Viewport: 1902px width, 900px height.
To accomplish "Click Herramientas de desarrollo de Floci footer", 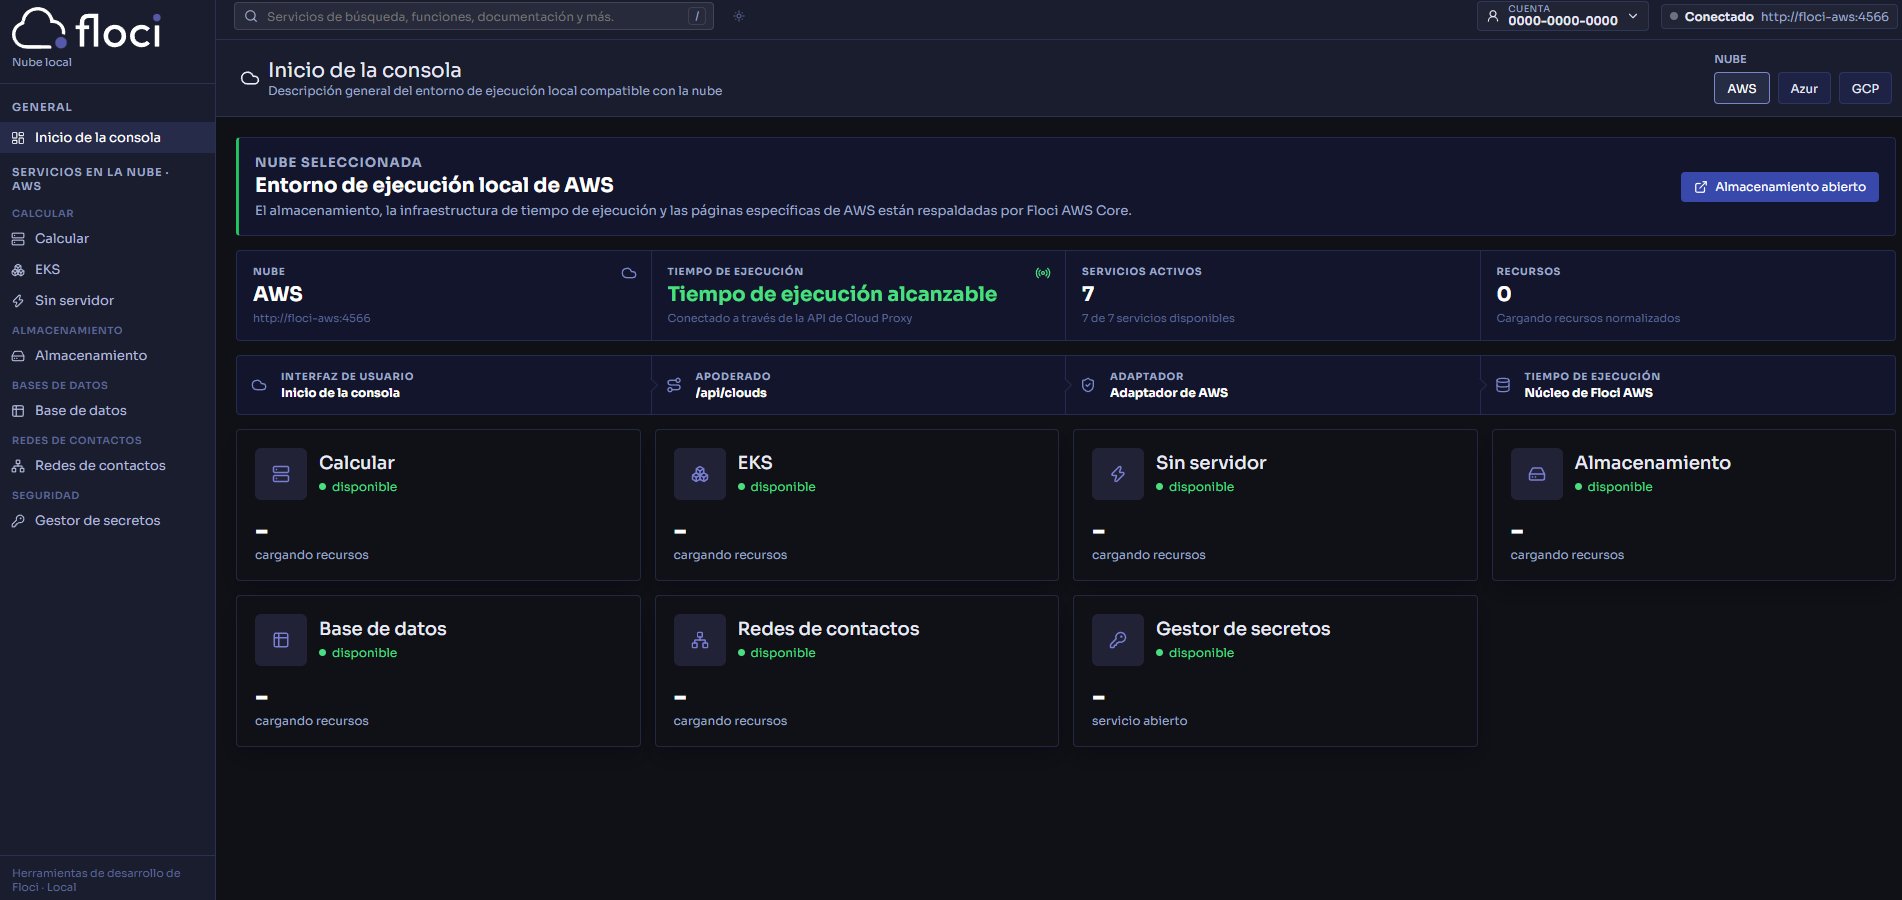I will pyautogui.click(x=96, y=880).
